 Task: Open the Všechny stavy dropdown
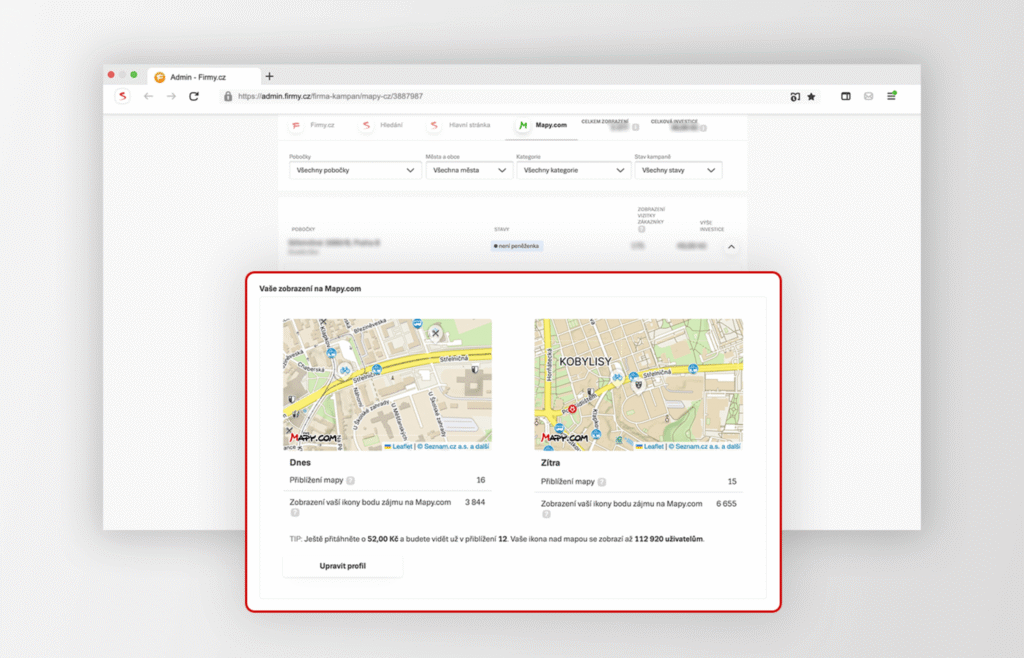click(678, 170)
